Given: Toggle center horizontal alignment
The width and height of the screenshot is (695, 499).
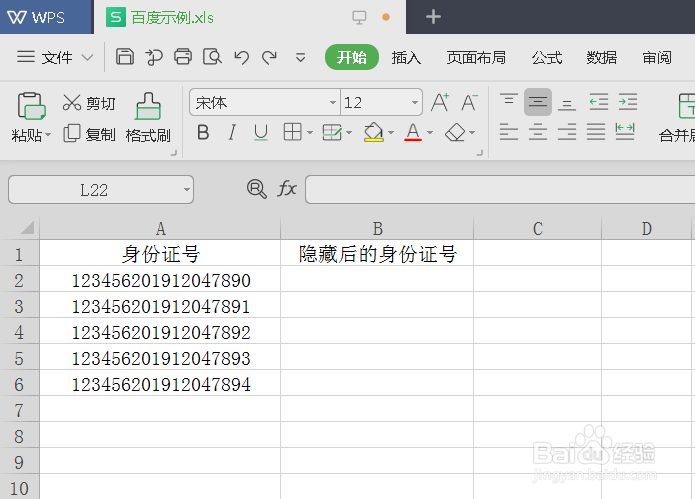Looking at the screenshot, I should coord(538,132).
